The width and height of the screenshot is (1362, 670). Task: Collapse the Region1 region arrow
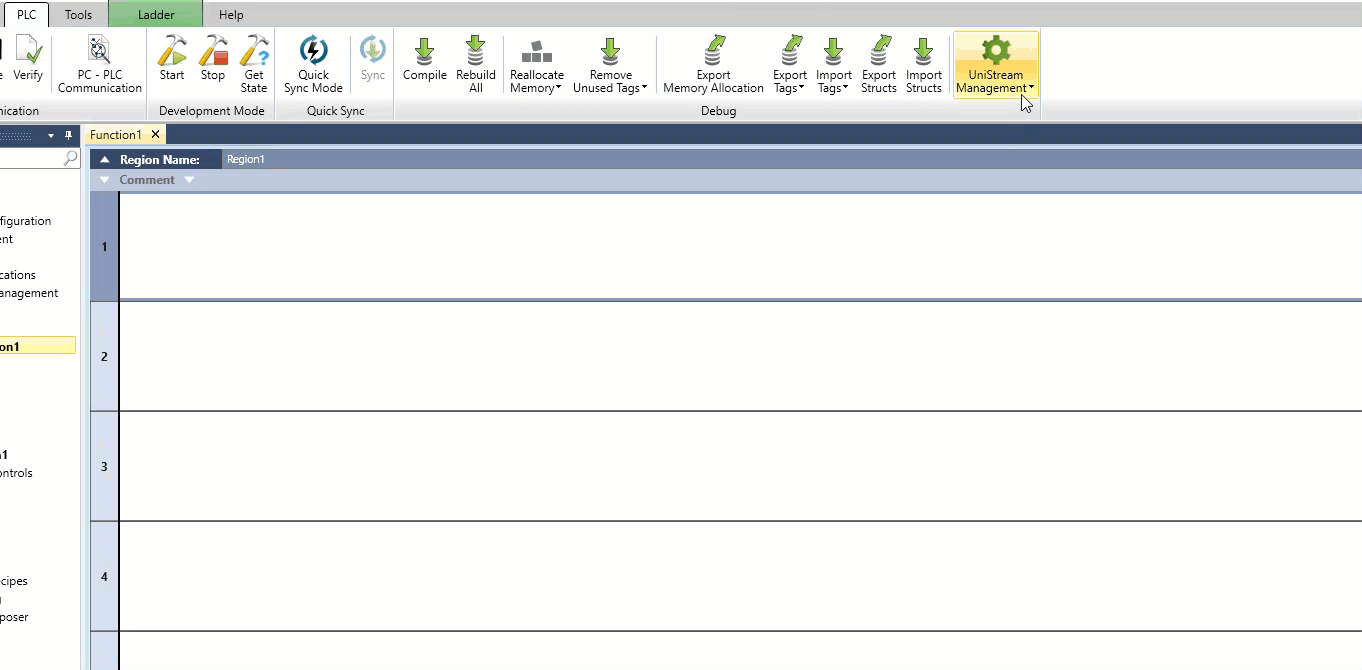click(x=105, y=160)
